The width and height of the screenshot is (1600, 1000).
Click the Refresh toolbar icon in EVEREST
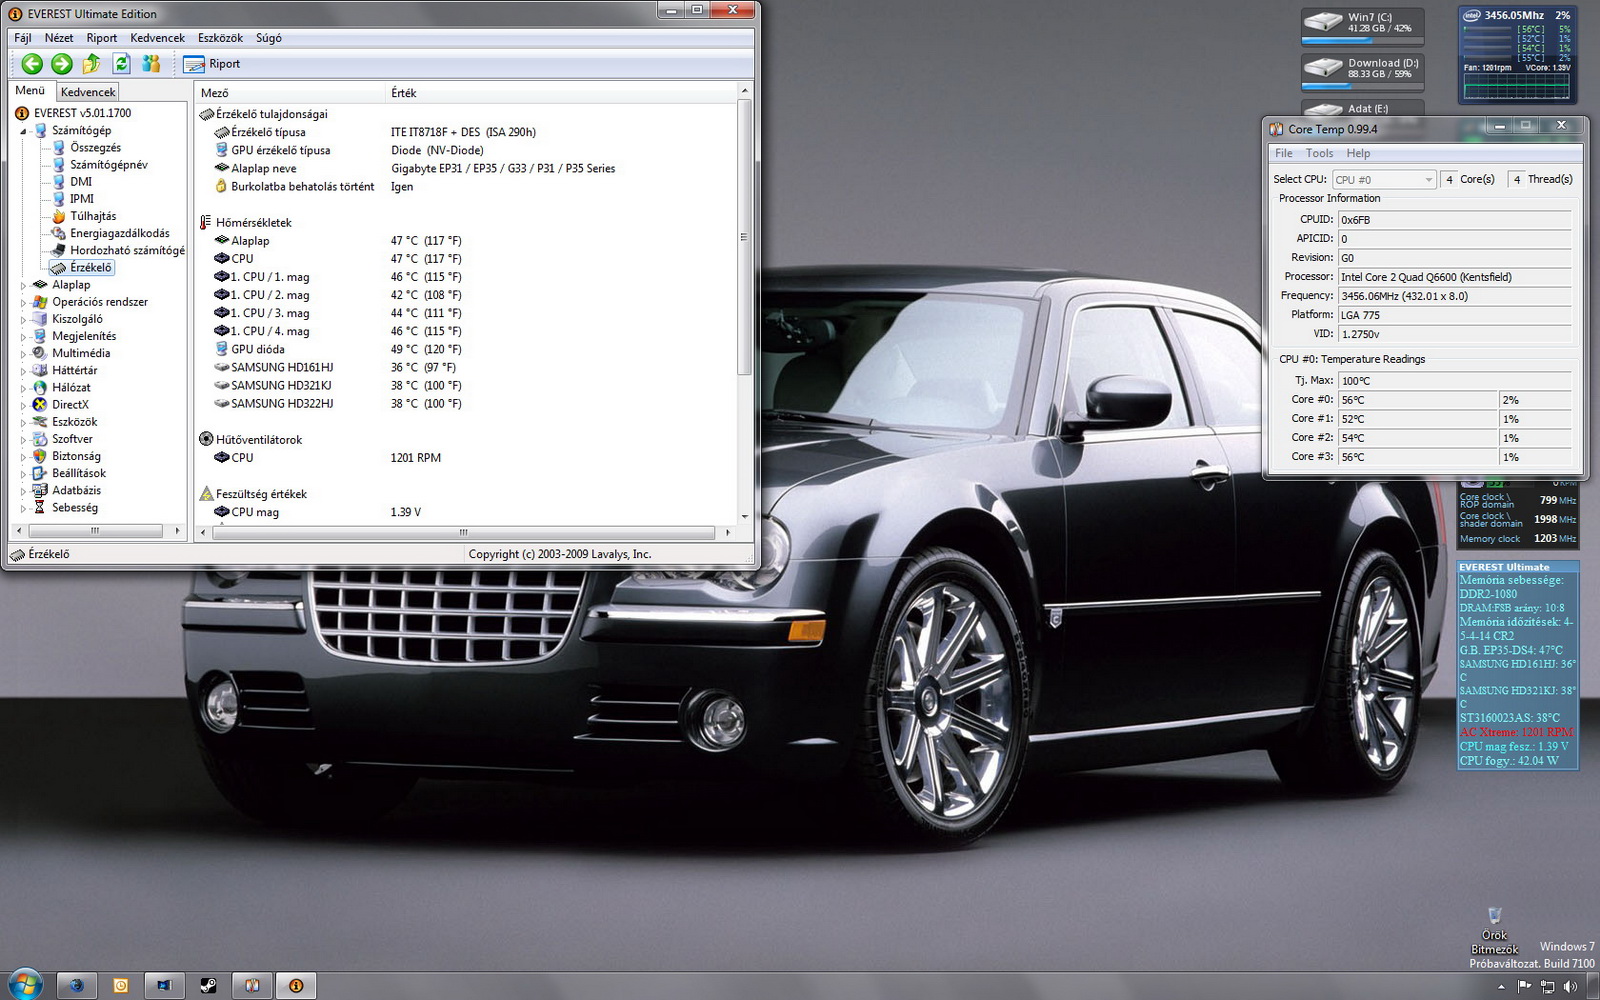click(x=121, y=64)
